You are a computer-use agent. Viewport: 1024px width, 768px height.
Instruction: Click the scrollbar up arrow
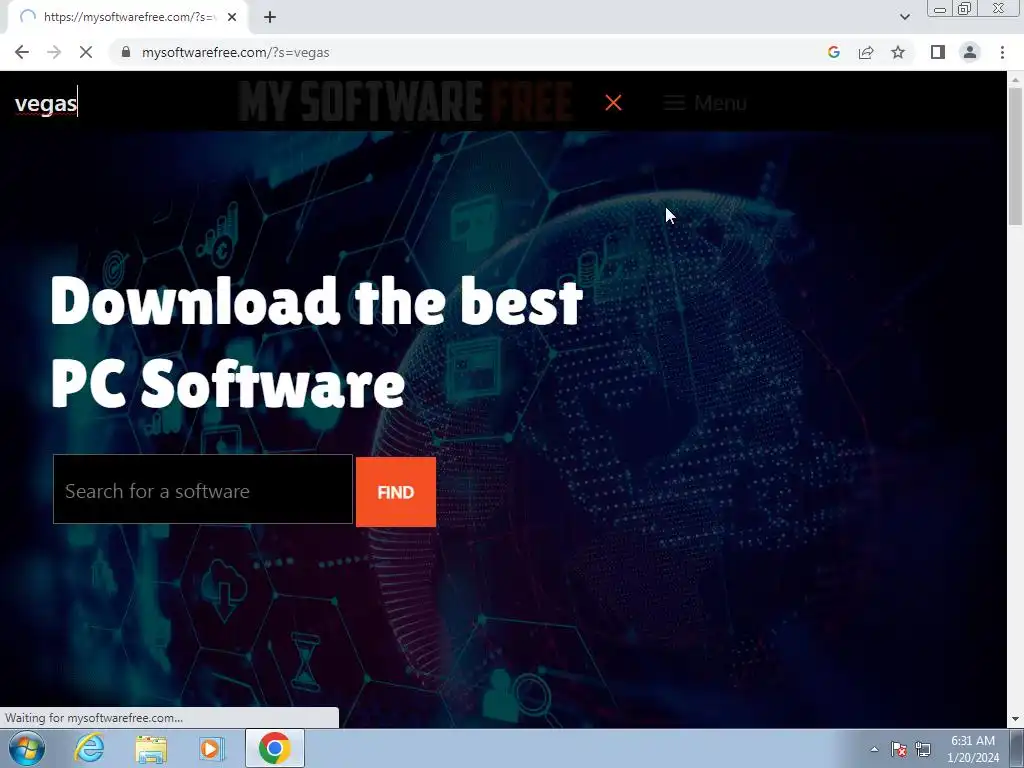pos(1015,79)
